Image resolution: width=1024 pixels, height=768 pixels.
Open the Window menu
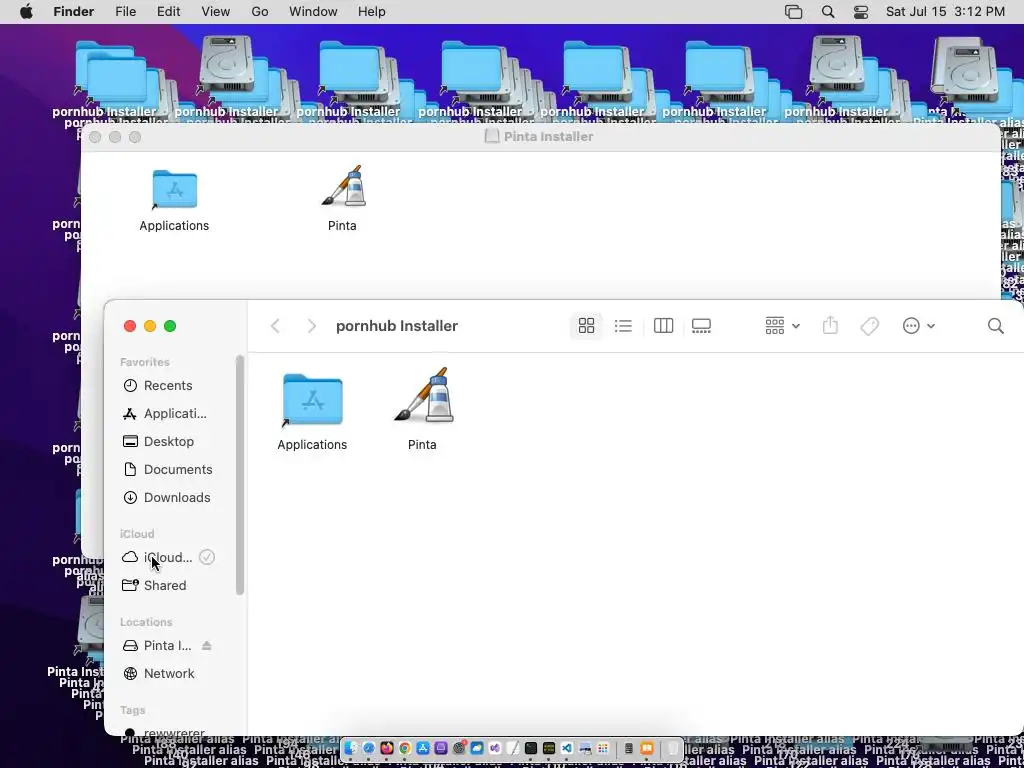[x=313, y=12]
